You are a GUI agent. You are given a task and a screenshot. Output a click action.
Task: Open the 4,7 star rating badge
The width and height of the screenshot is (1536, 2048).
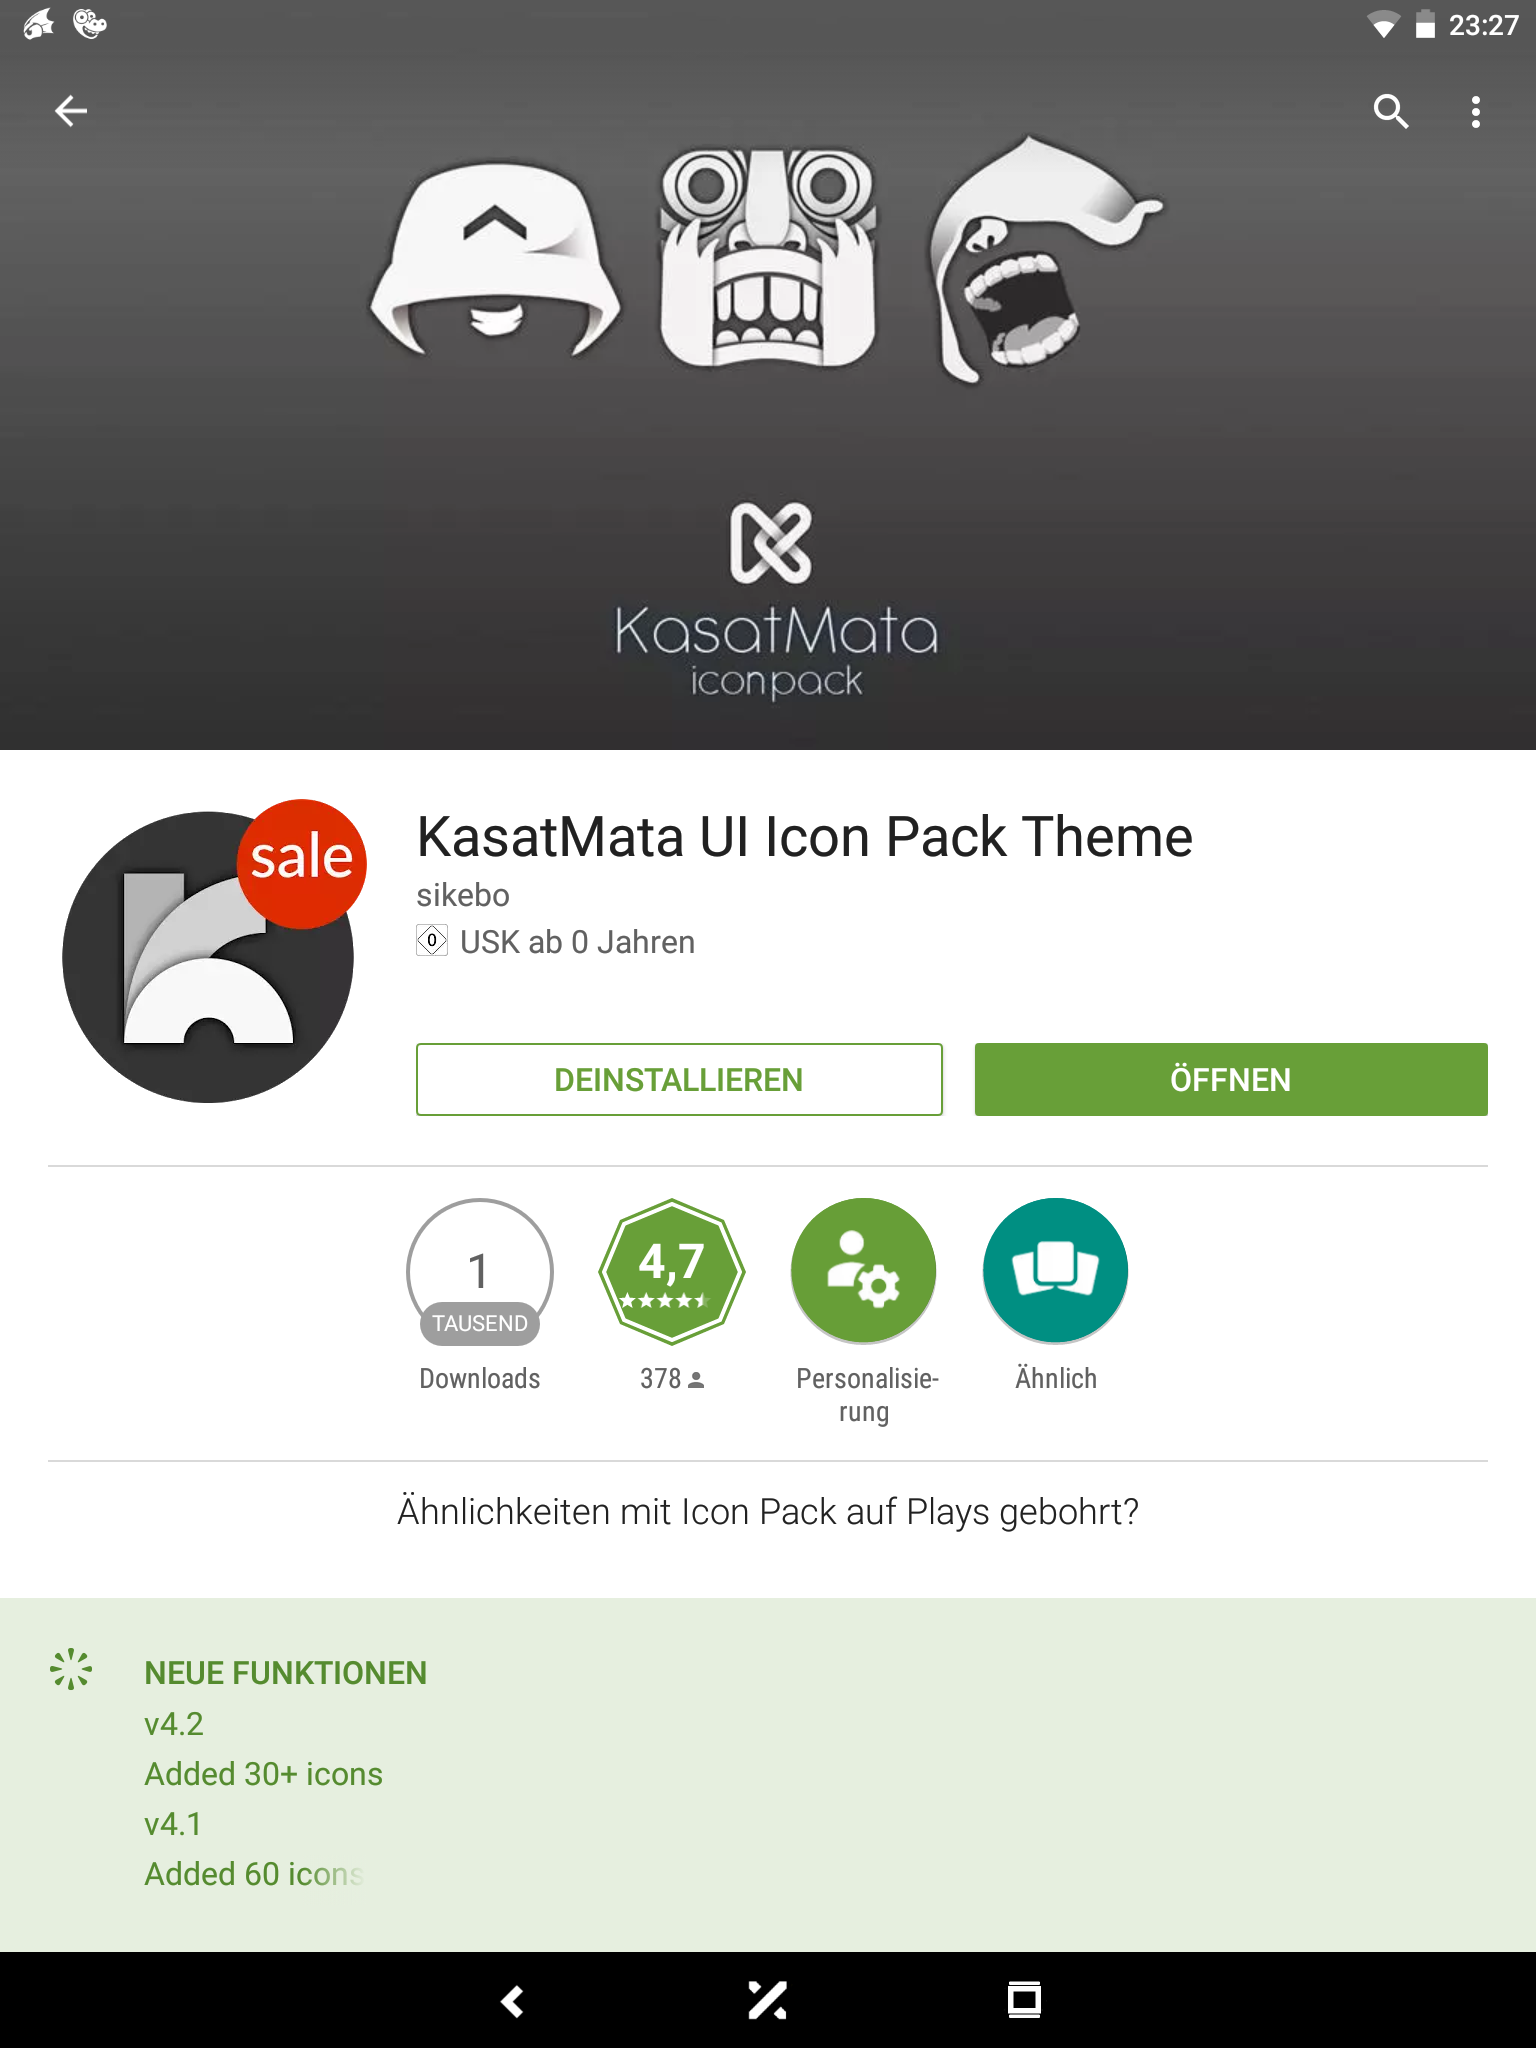tap(672, 1272)
